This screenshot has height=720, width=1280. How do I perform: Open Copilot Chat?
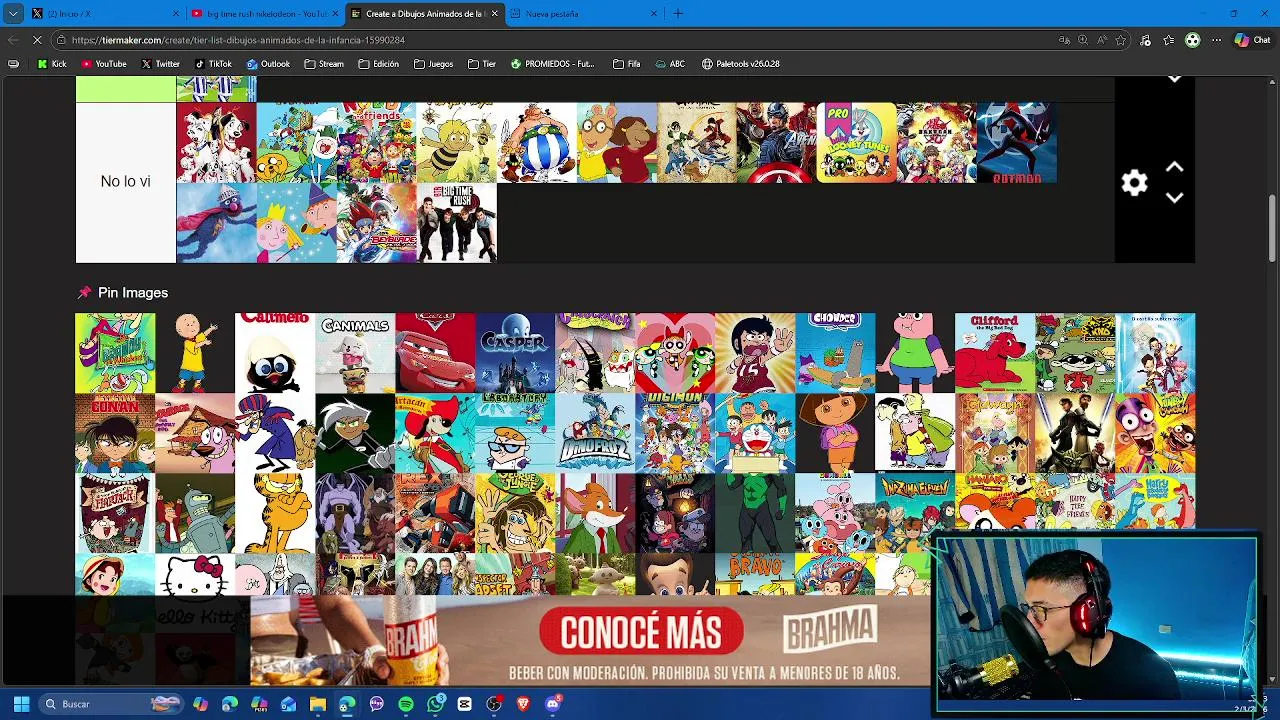coord(1251,40)
